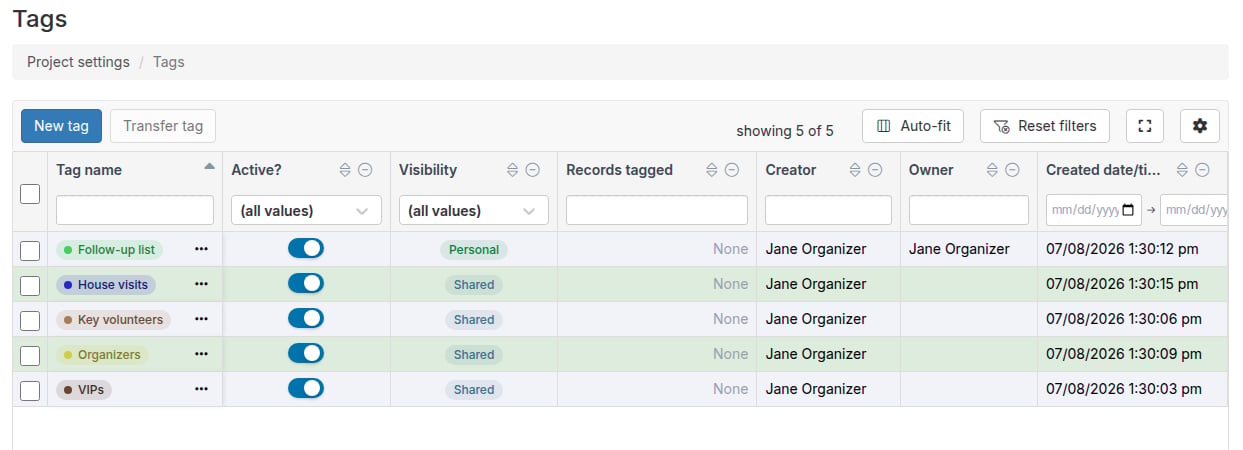Open the Organizers more options menu
1243x450 pixels.
(202, 354)
